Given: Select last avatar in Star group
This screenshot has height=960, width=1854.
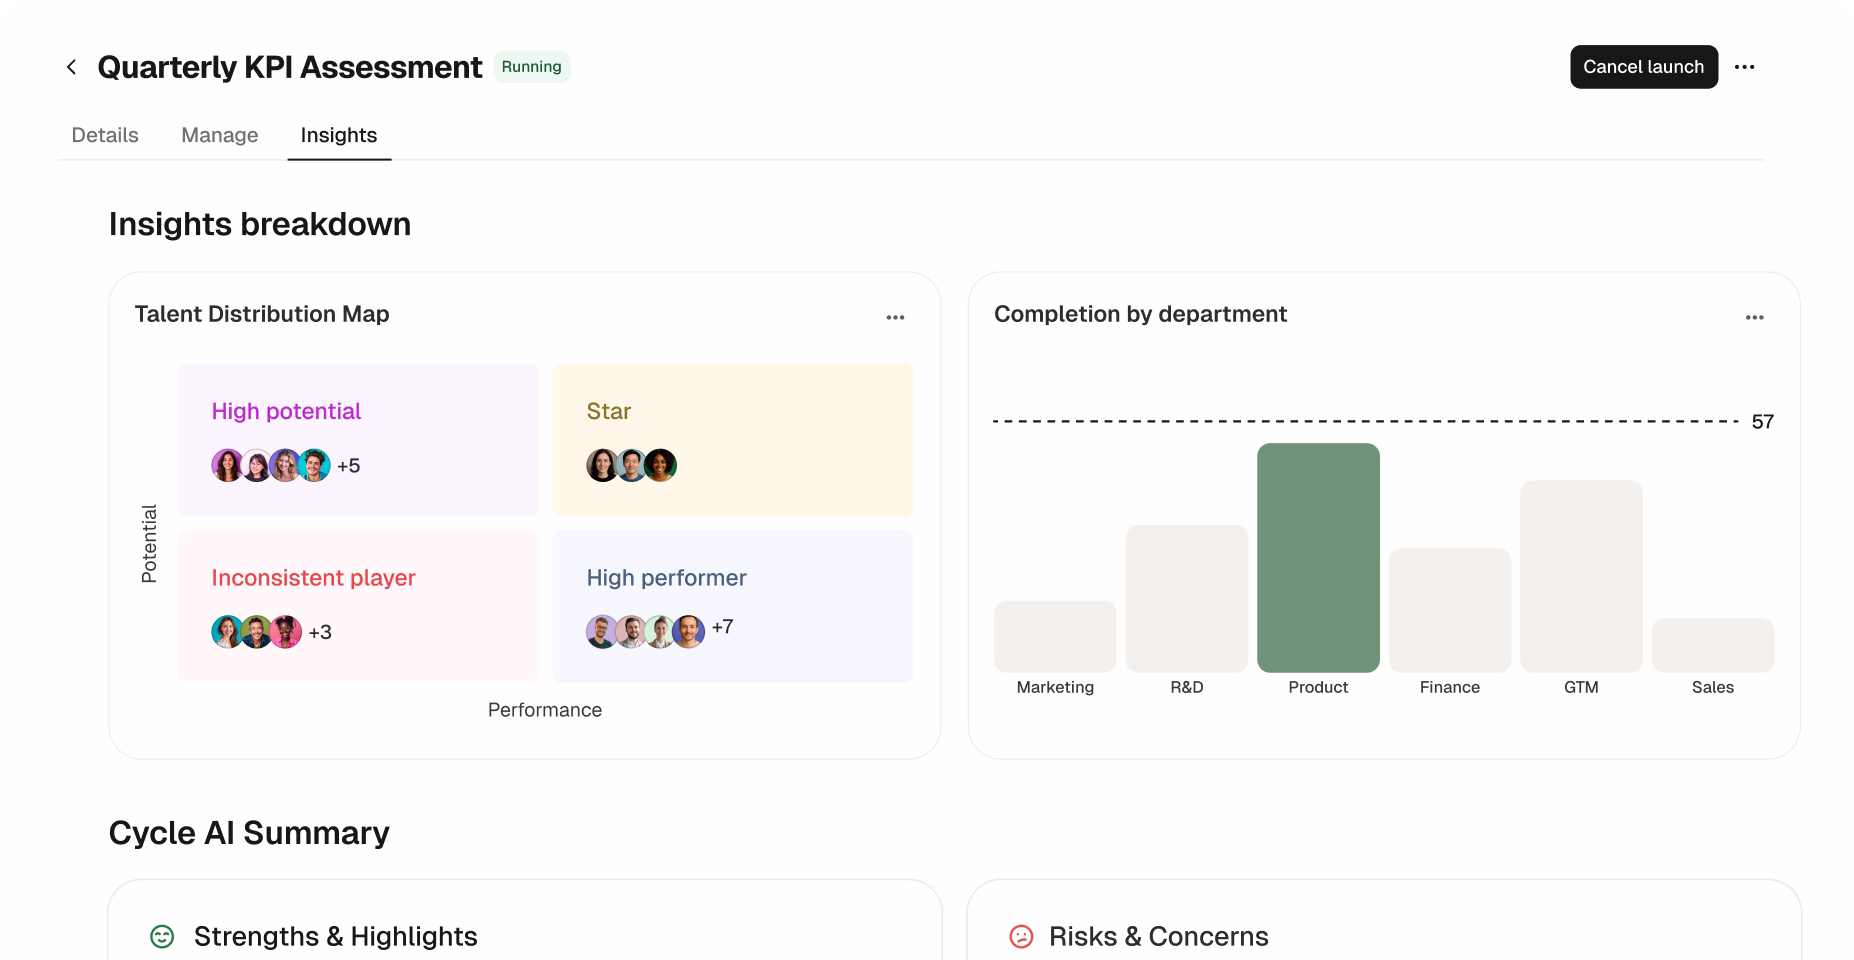Looking at the screenshot, I should [660, 466].
